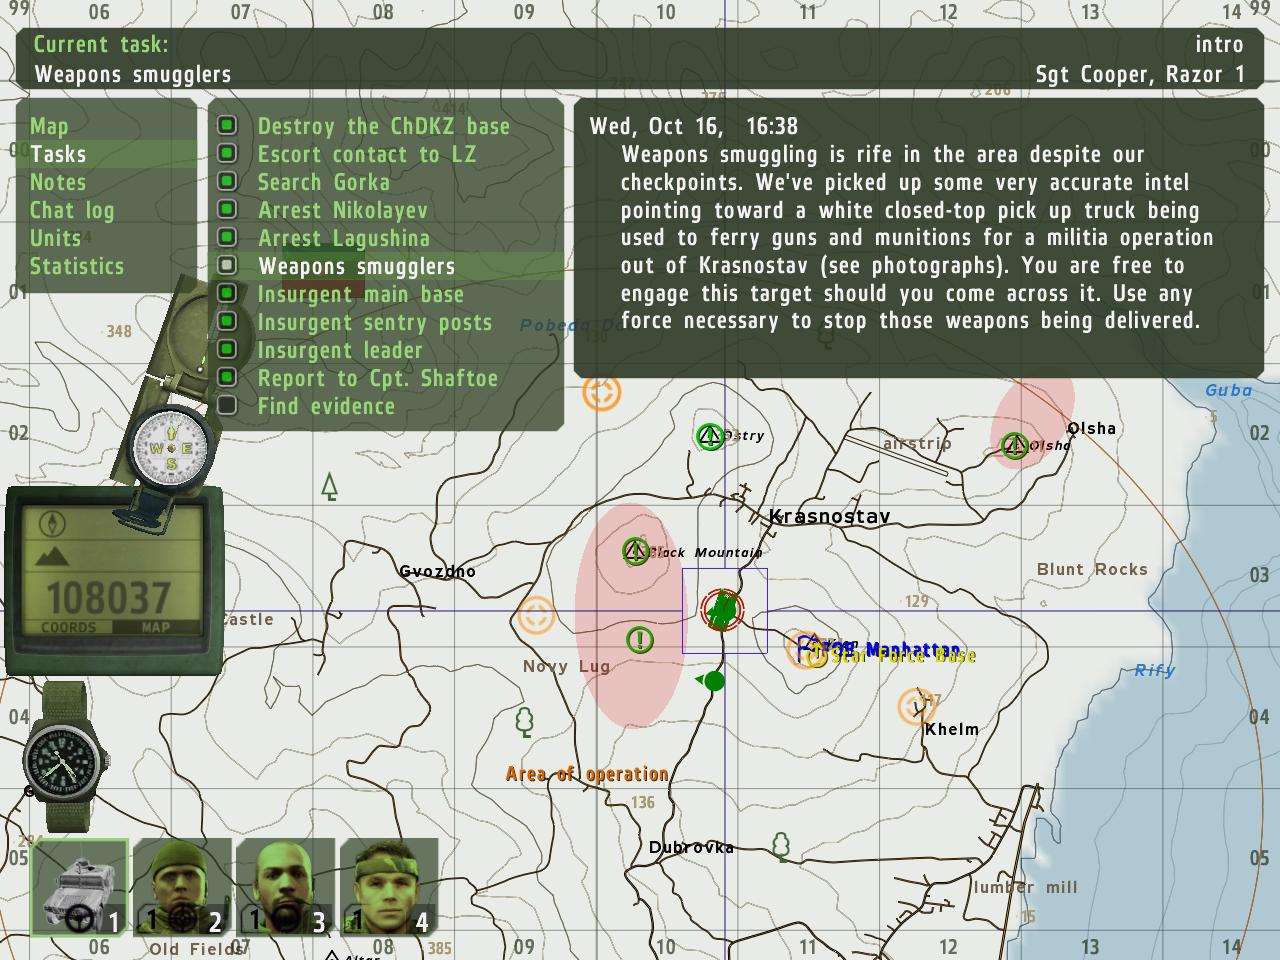
Task: Open the Statistics section
Action: tap(77, 266)
